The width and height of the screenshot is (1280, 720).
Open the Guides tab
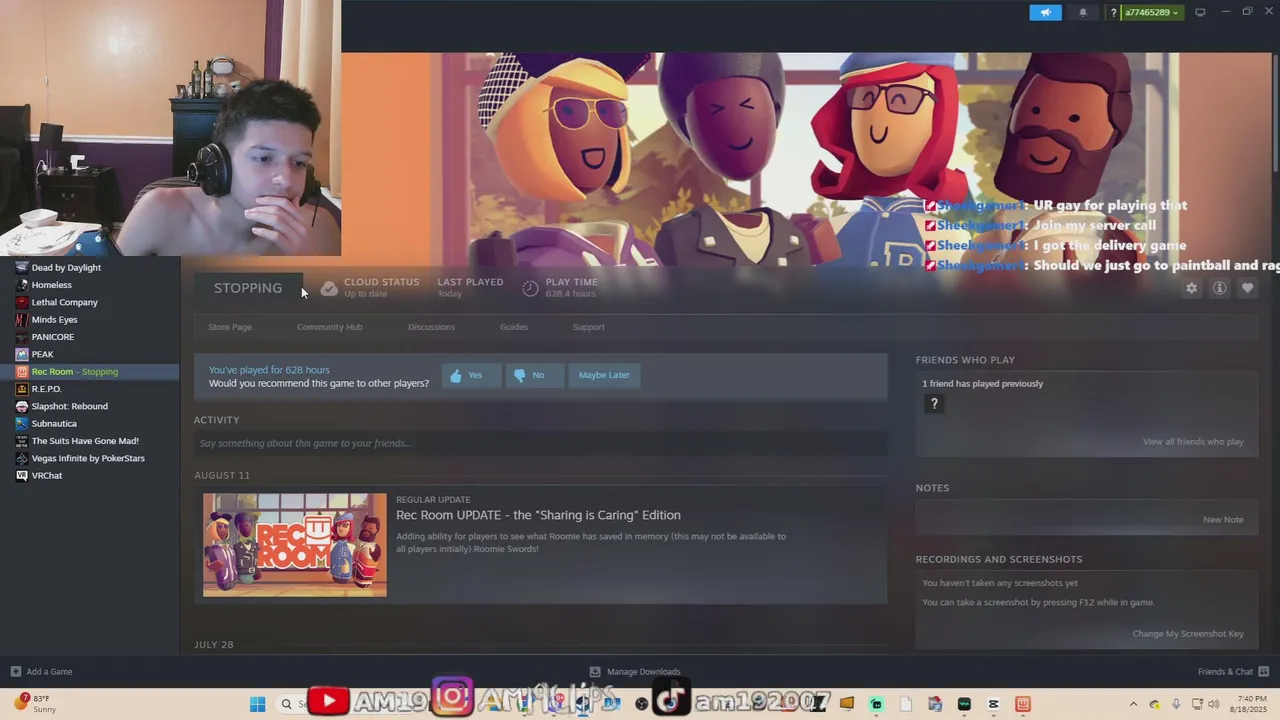514,327
